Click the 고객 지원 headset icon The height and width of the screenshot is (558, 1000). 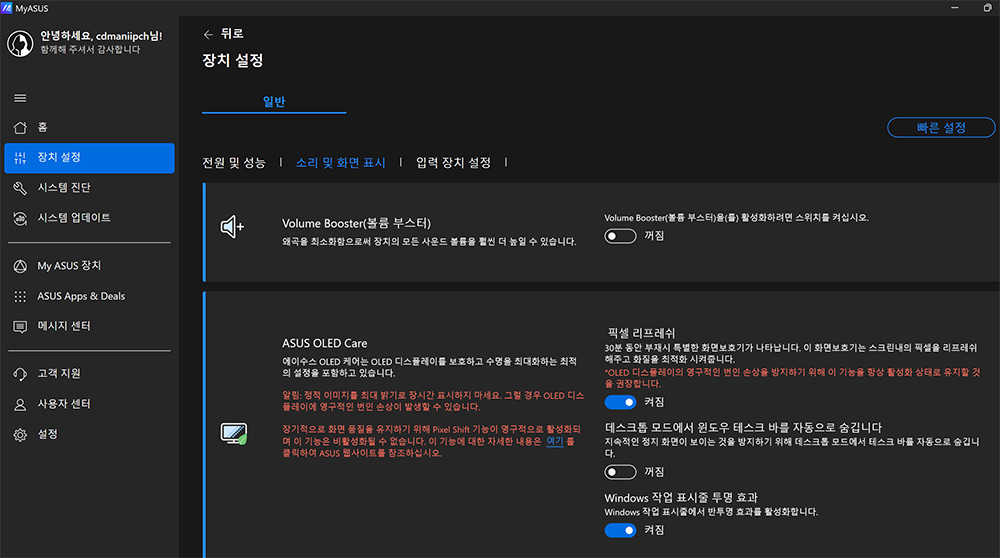[20, 374]
